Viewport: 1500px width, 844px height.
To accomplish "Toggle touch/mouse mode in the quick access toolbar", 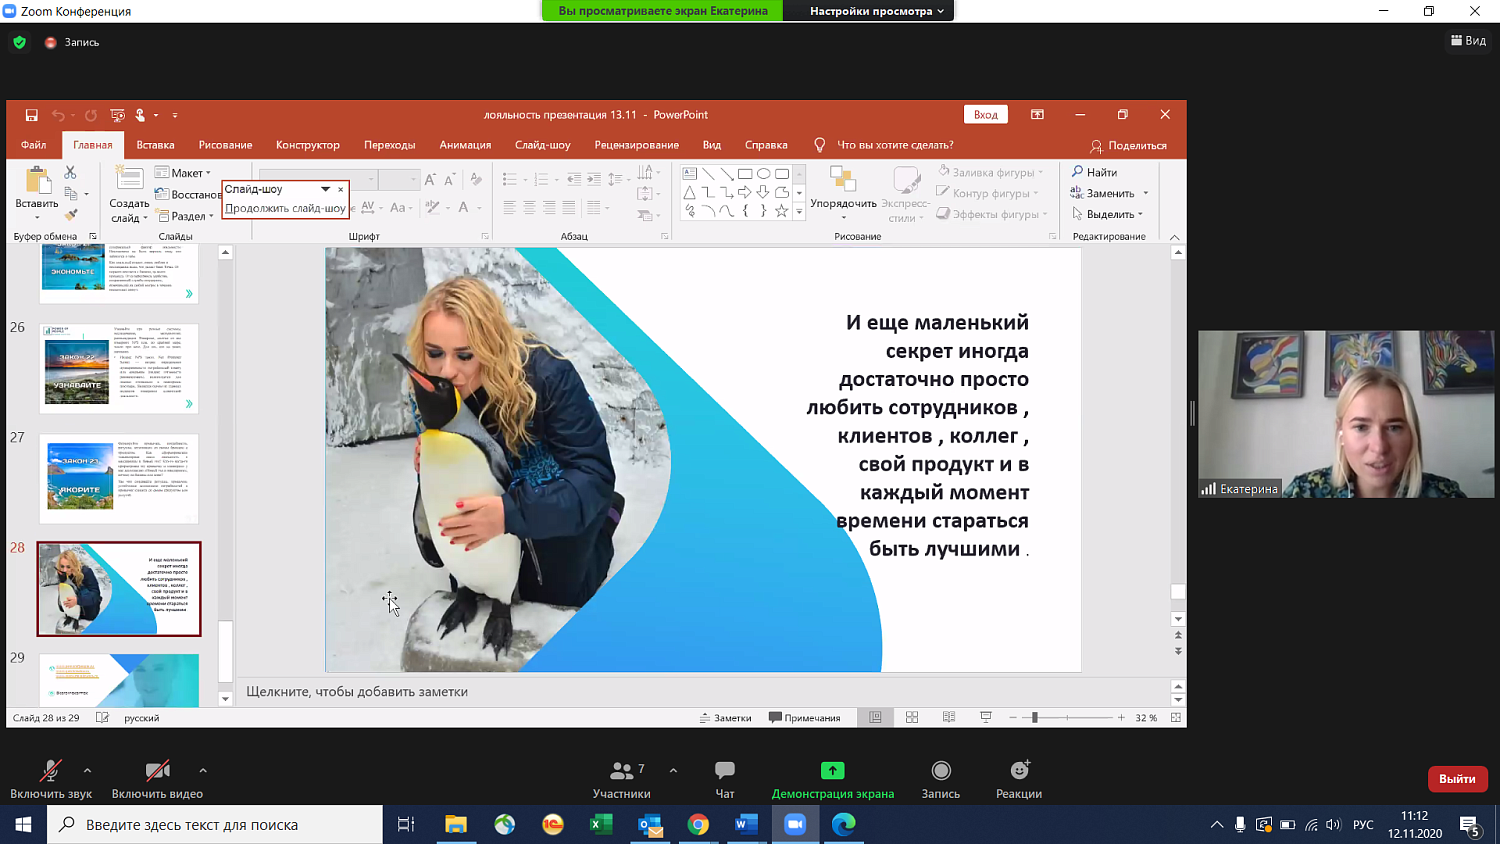I will [141, 115].
